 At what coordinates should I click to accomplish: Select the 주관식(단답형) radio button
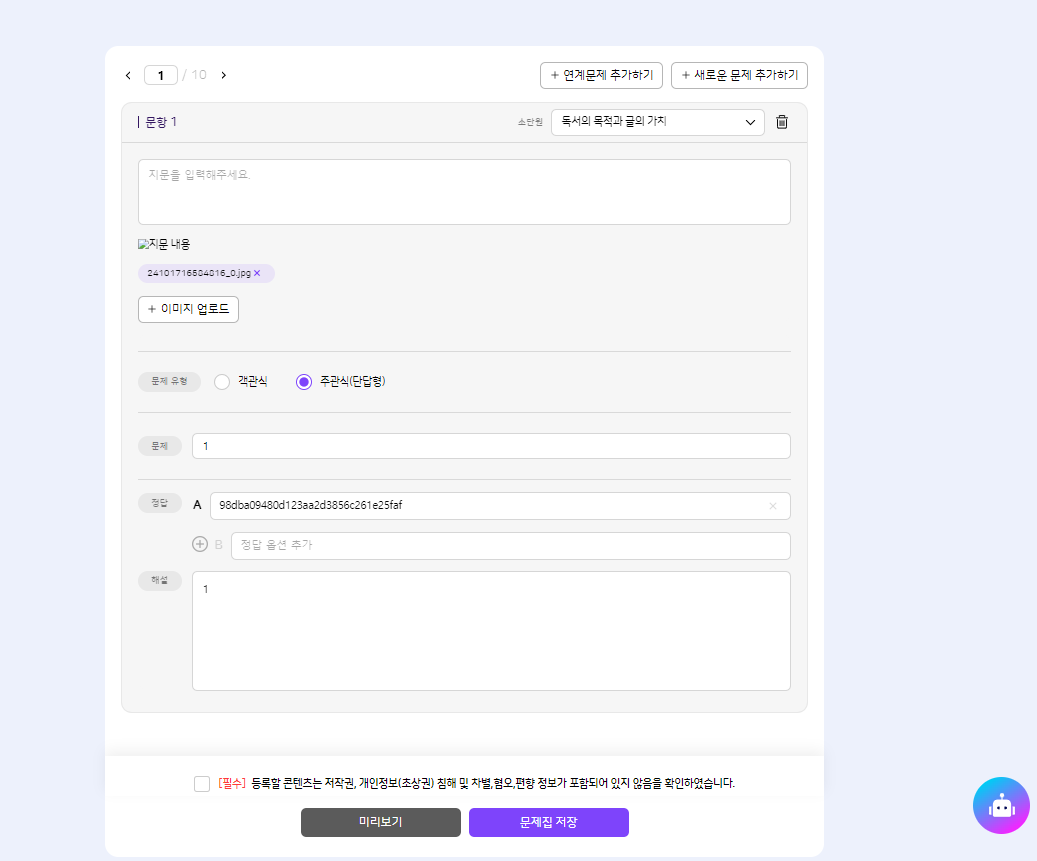tap(304, 381)
